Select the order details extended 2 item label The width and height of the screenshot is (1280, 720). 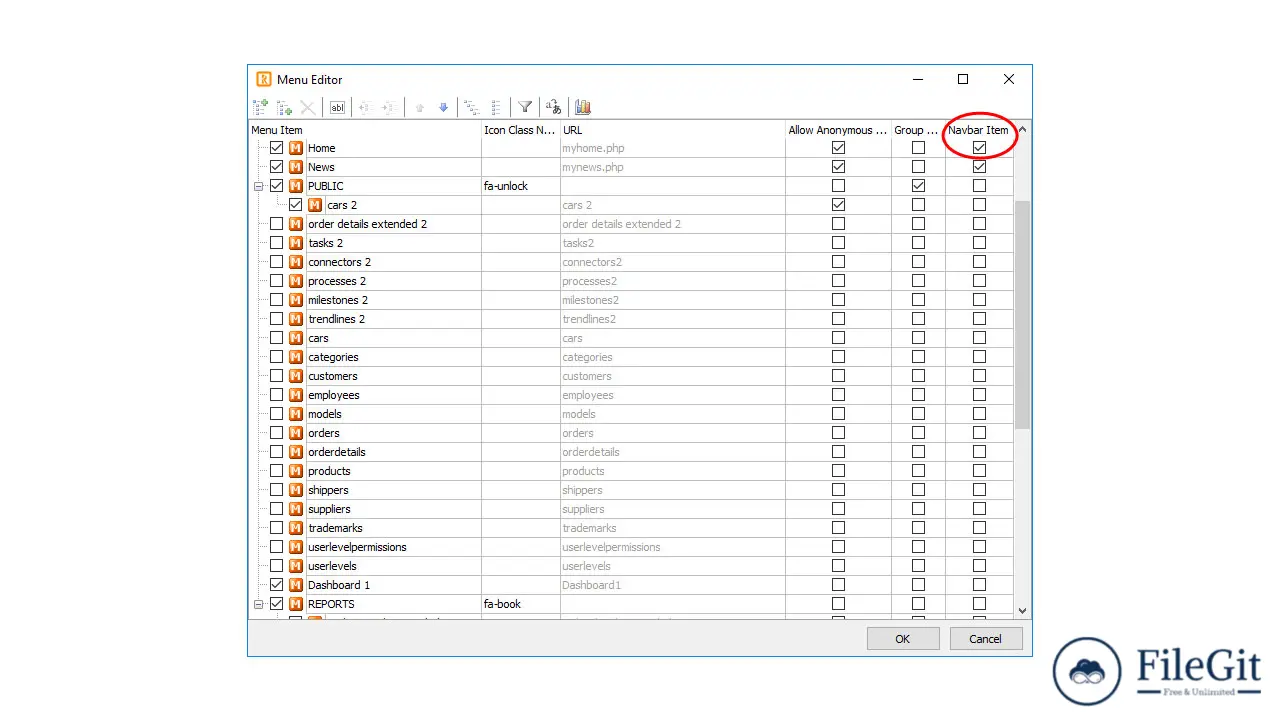tap(367, 224)
